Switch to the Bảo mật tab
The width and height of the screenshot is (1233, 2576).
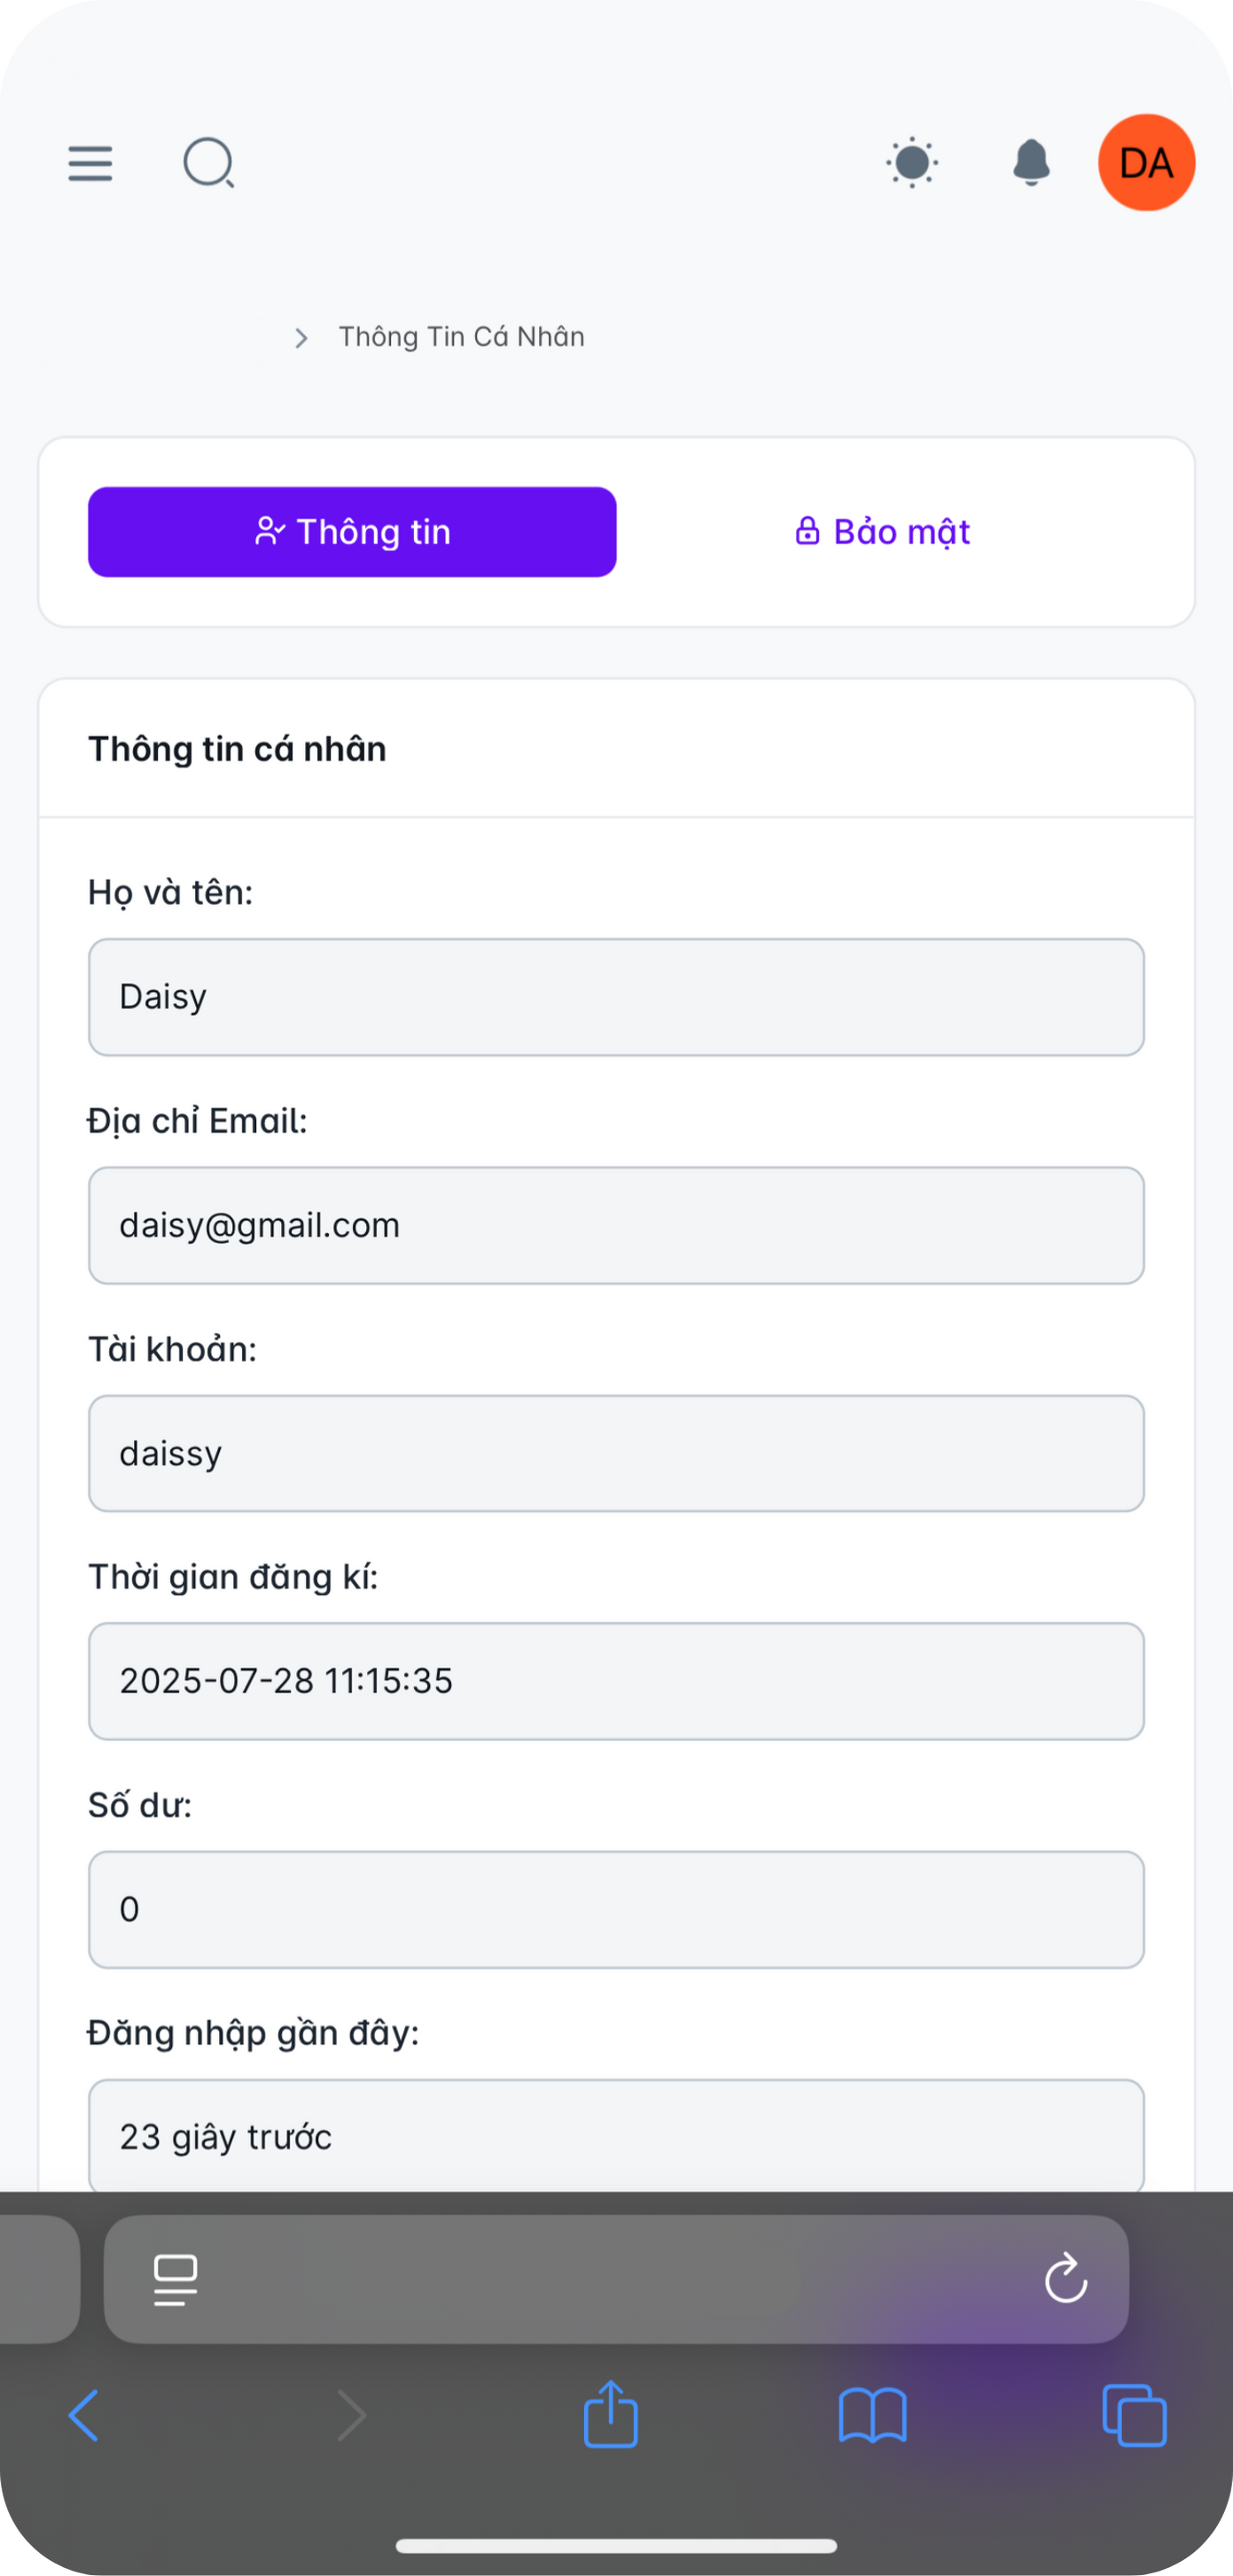pos(882,532)
